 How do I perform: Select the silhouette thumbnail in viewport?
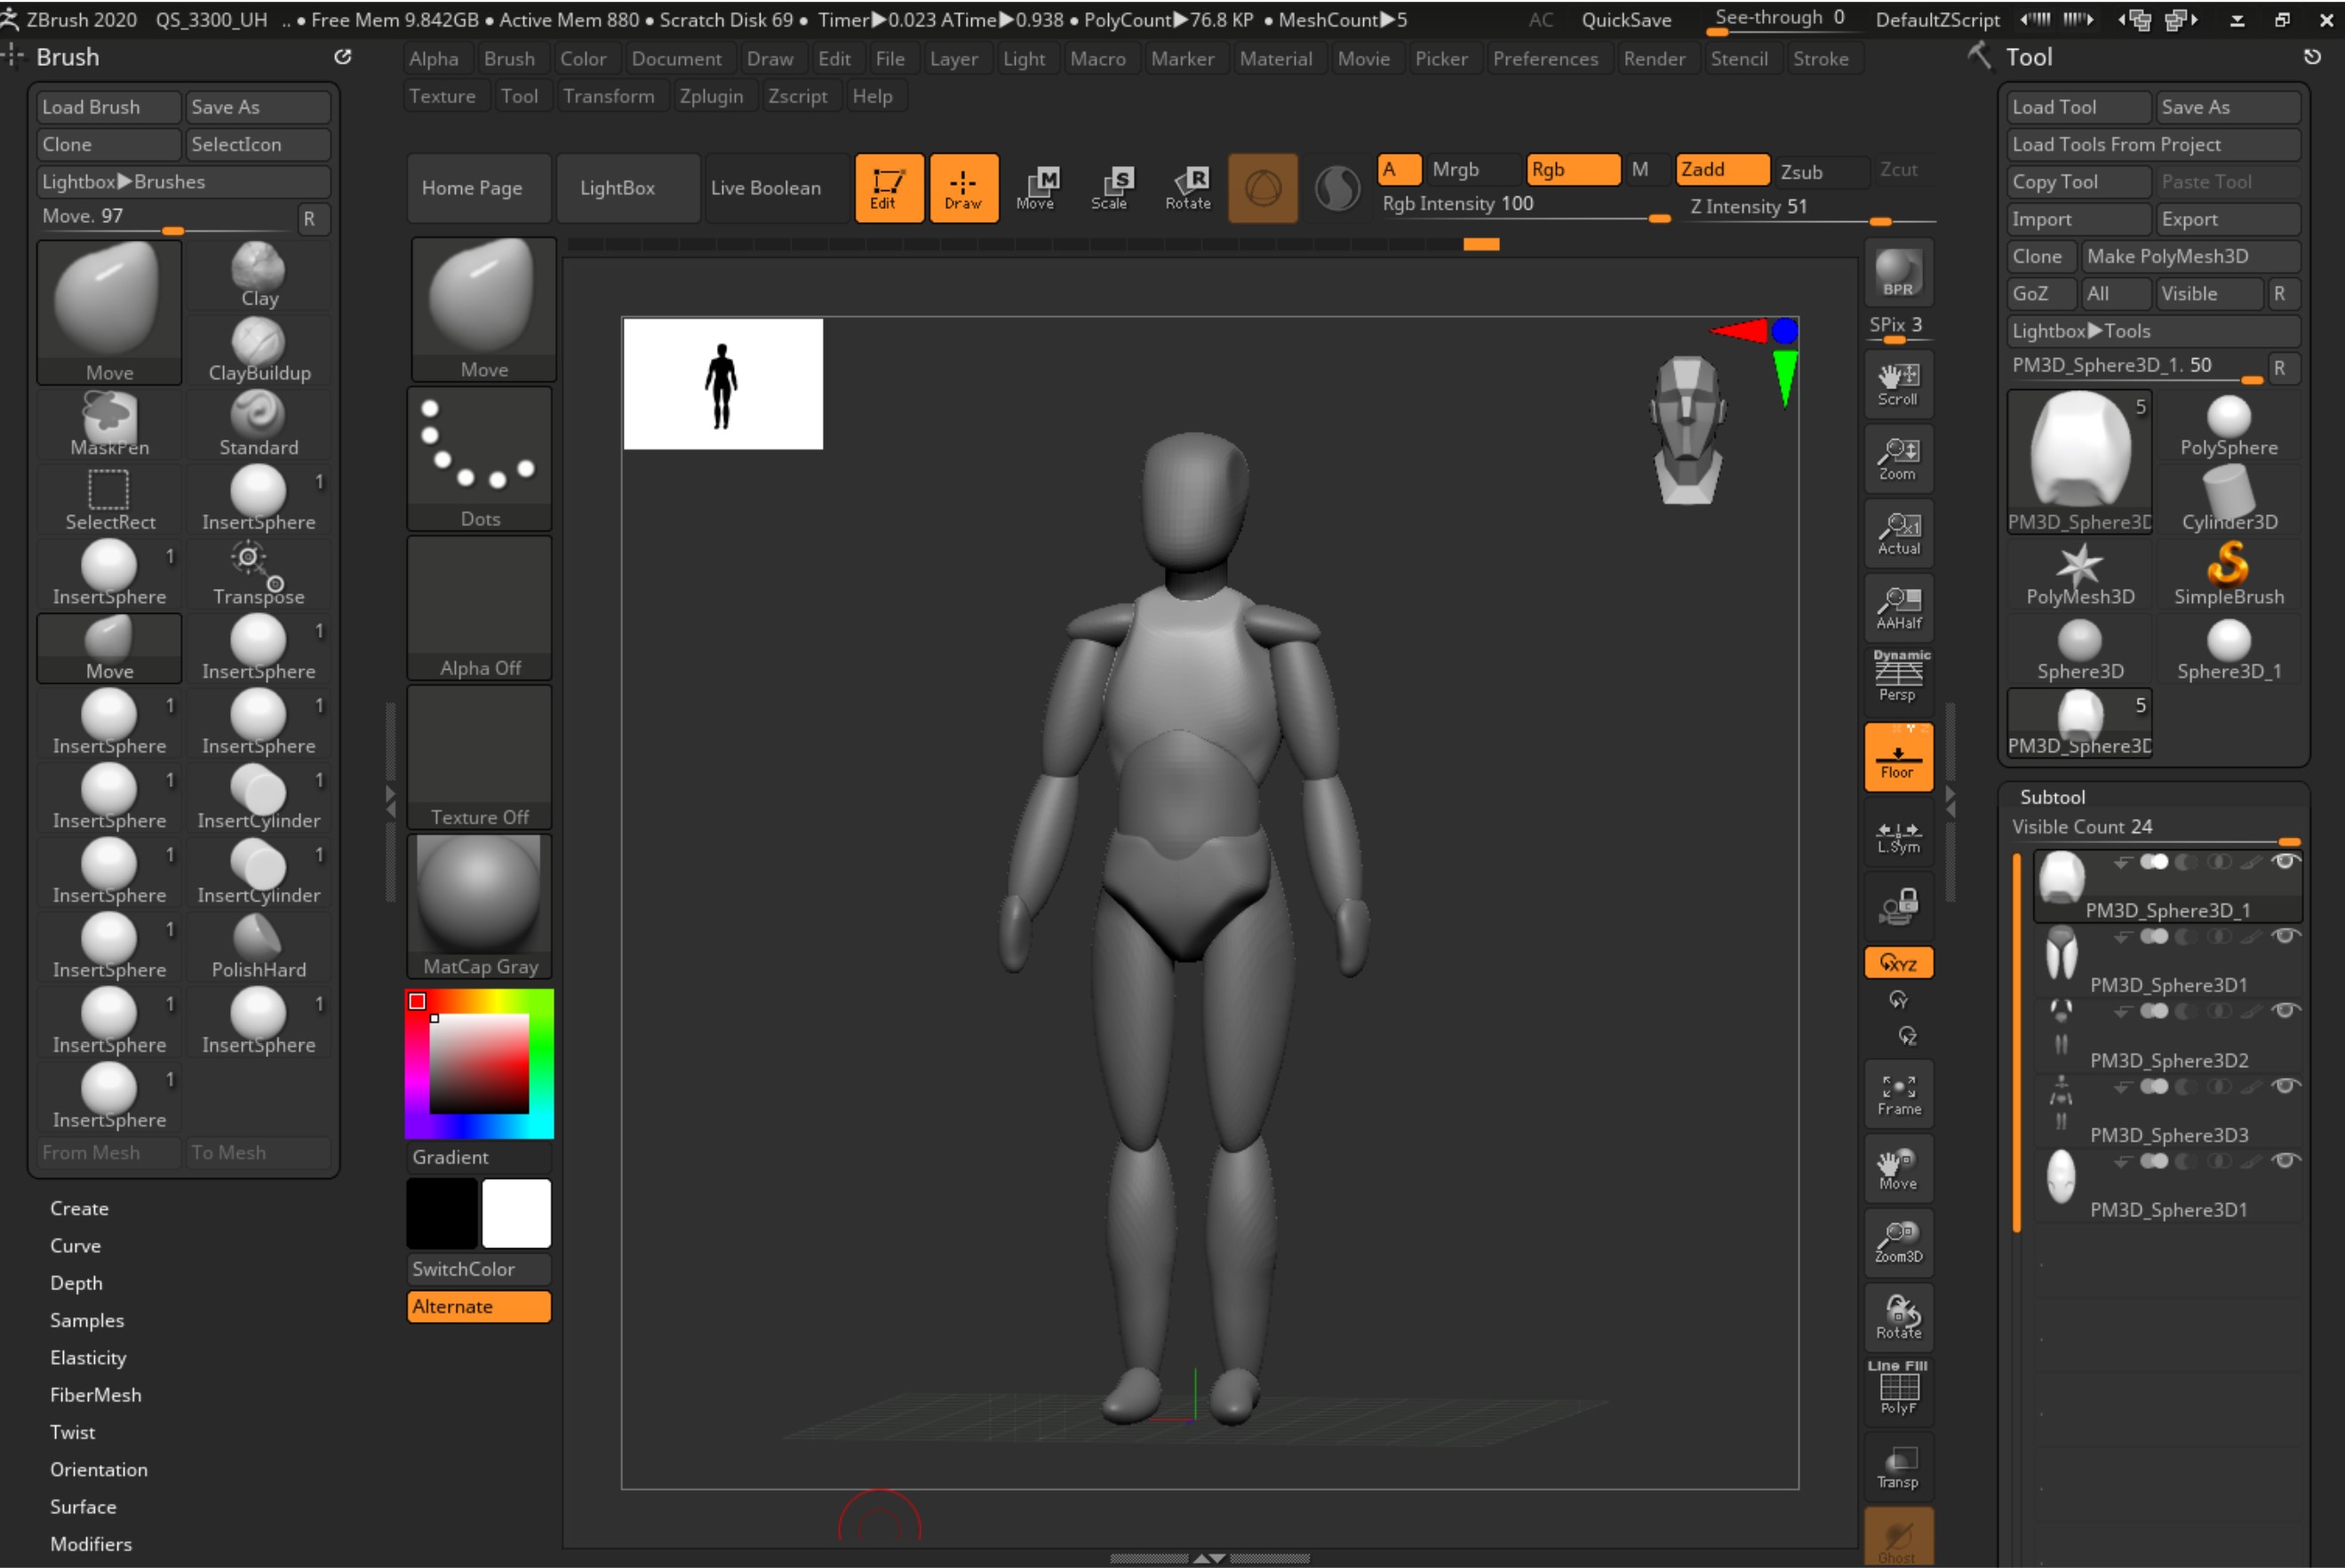[x=722, y=384]
